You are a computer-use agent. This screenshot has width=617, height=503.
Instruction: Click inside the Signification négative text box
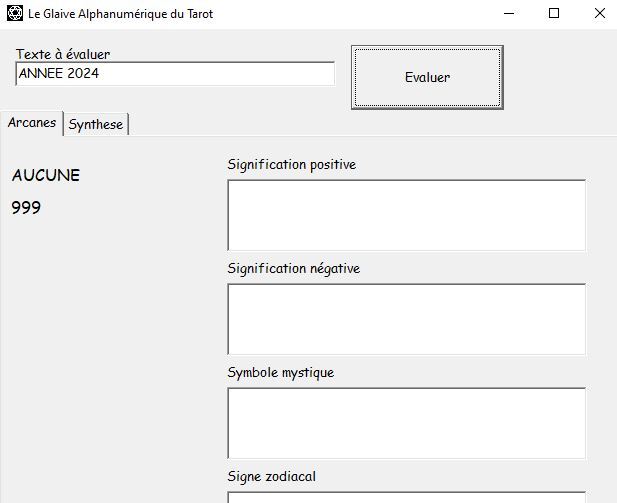[406, 319]
